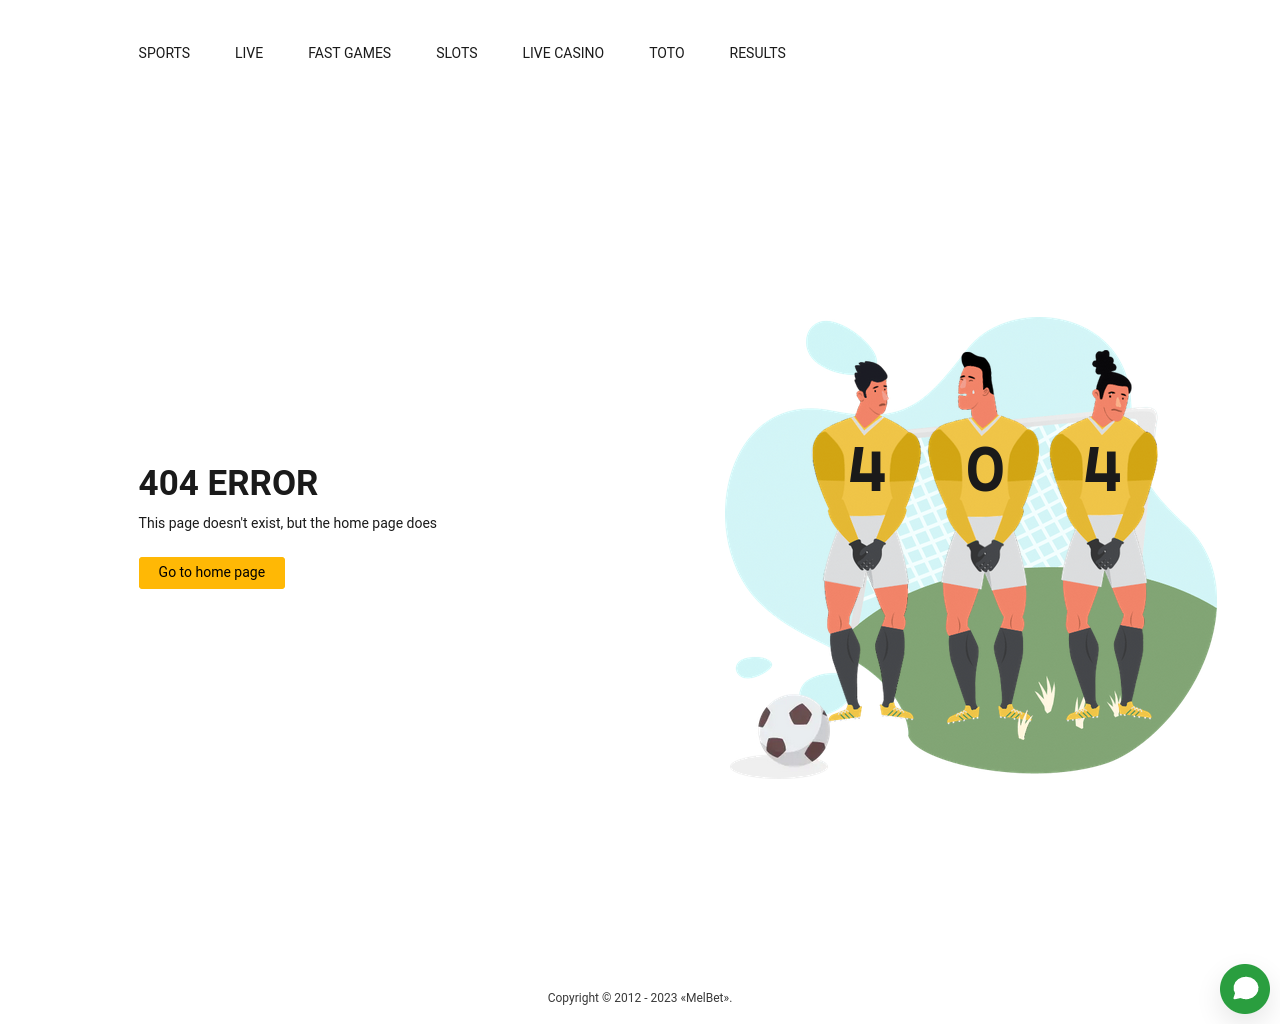
Task: Open the live chat bubble icon
Action: pos(1245,989)
